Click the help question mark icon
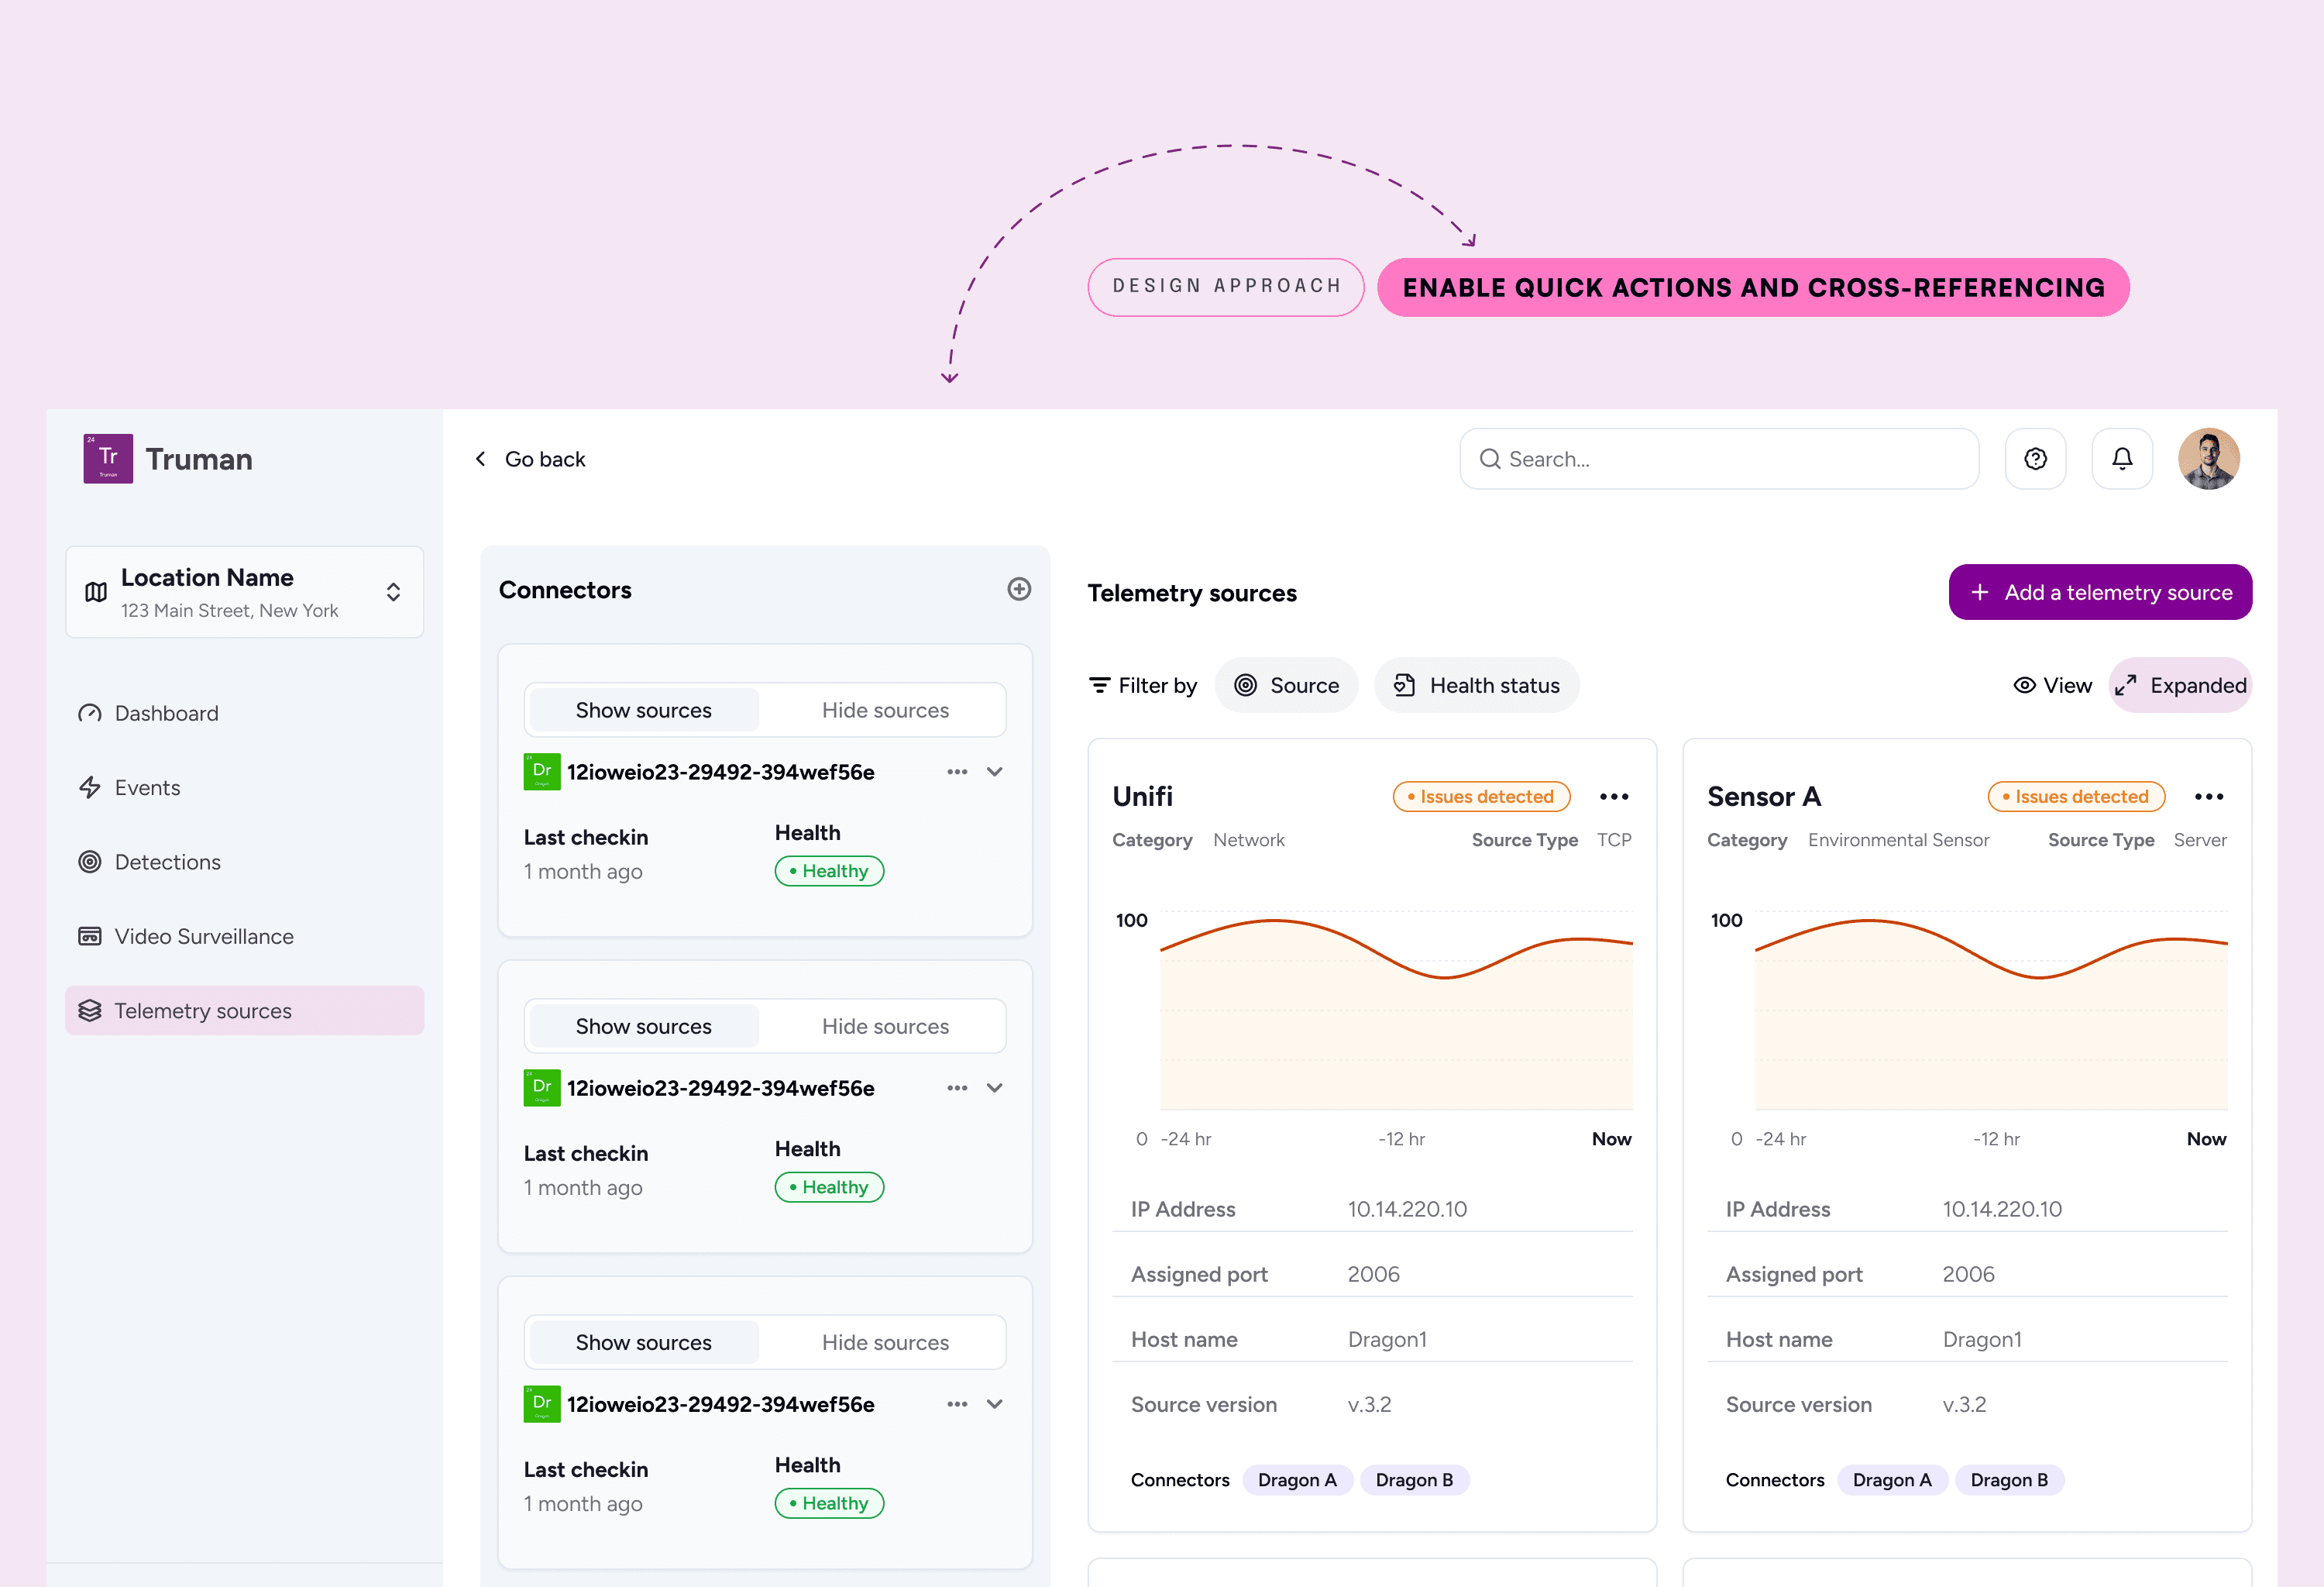Viewport: 2324px width, 1587px height. [2035, 459]
